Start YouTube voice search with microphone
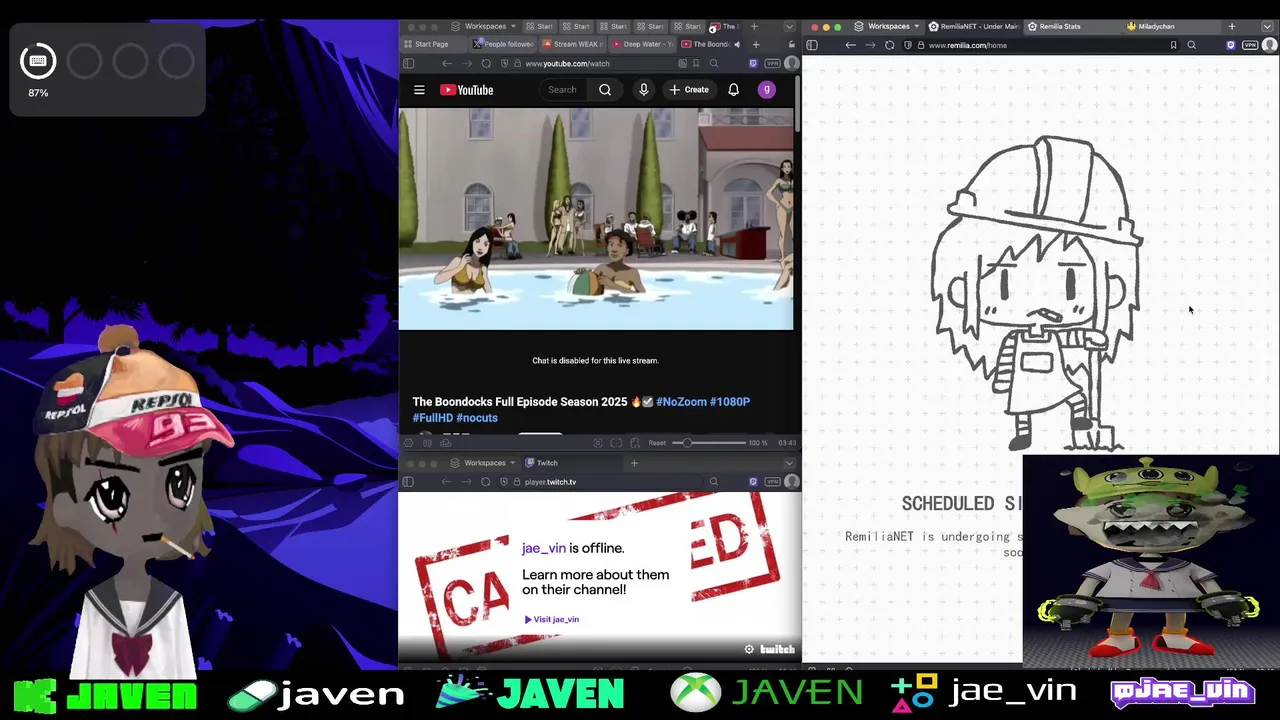The image size is (1280, 720). point(644,90)
